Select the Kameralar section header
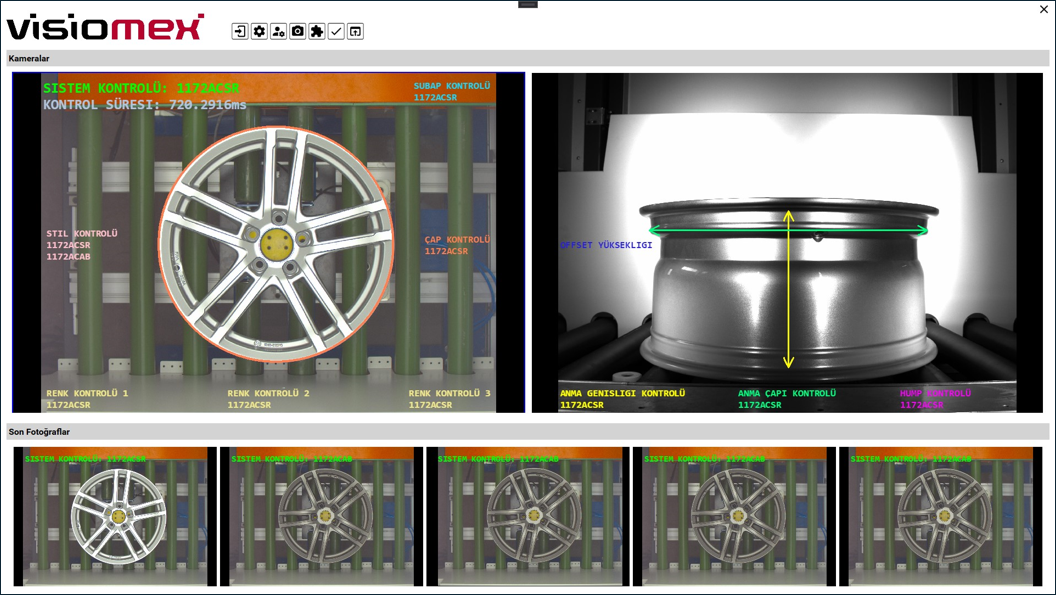The height and width of the screenshot is (595, 1056). click(x=30, y=59)
